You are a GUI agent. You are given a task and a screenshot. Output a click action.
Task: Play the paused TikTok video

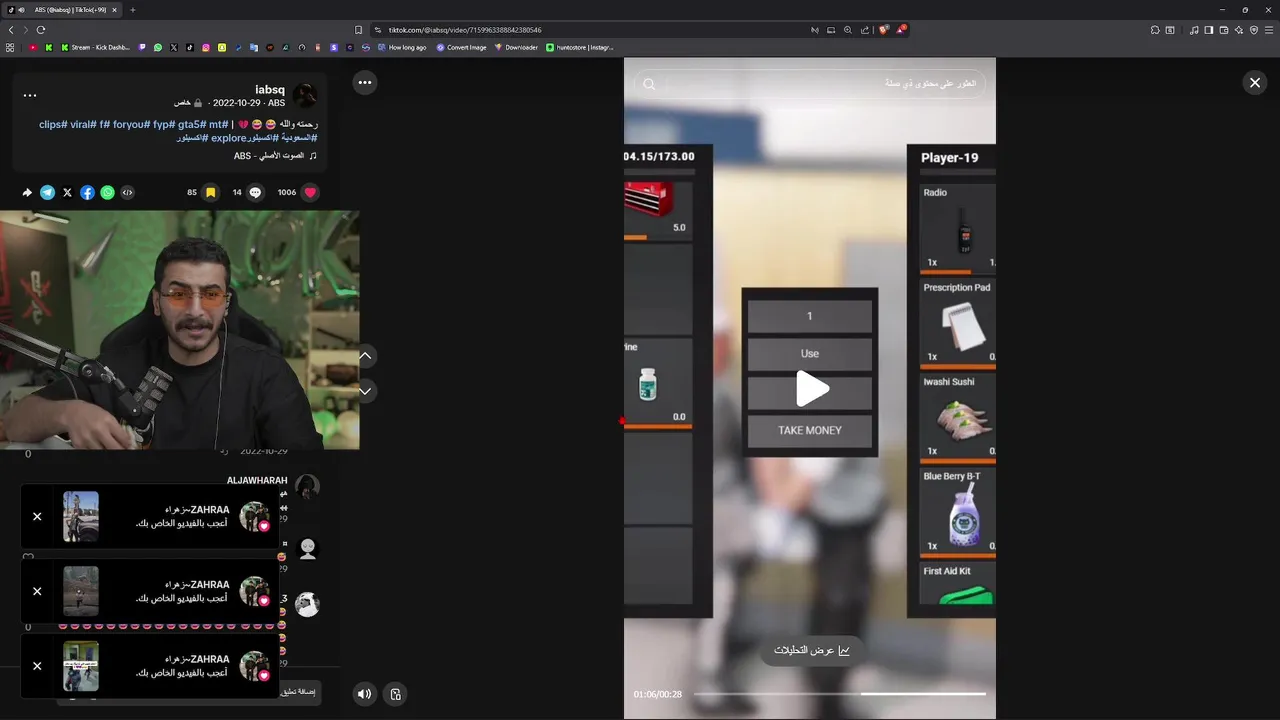tap(811, 389)
